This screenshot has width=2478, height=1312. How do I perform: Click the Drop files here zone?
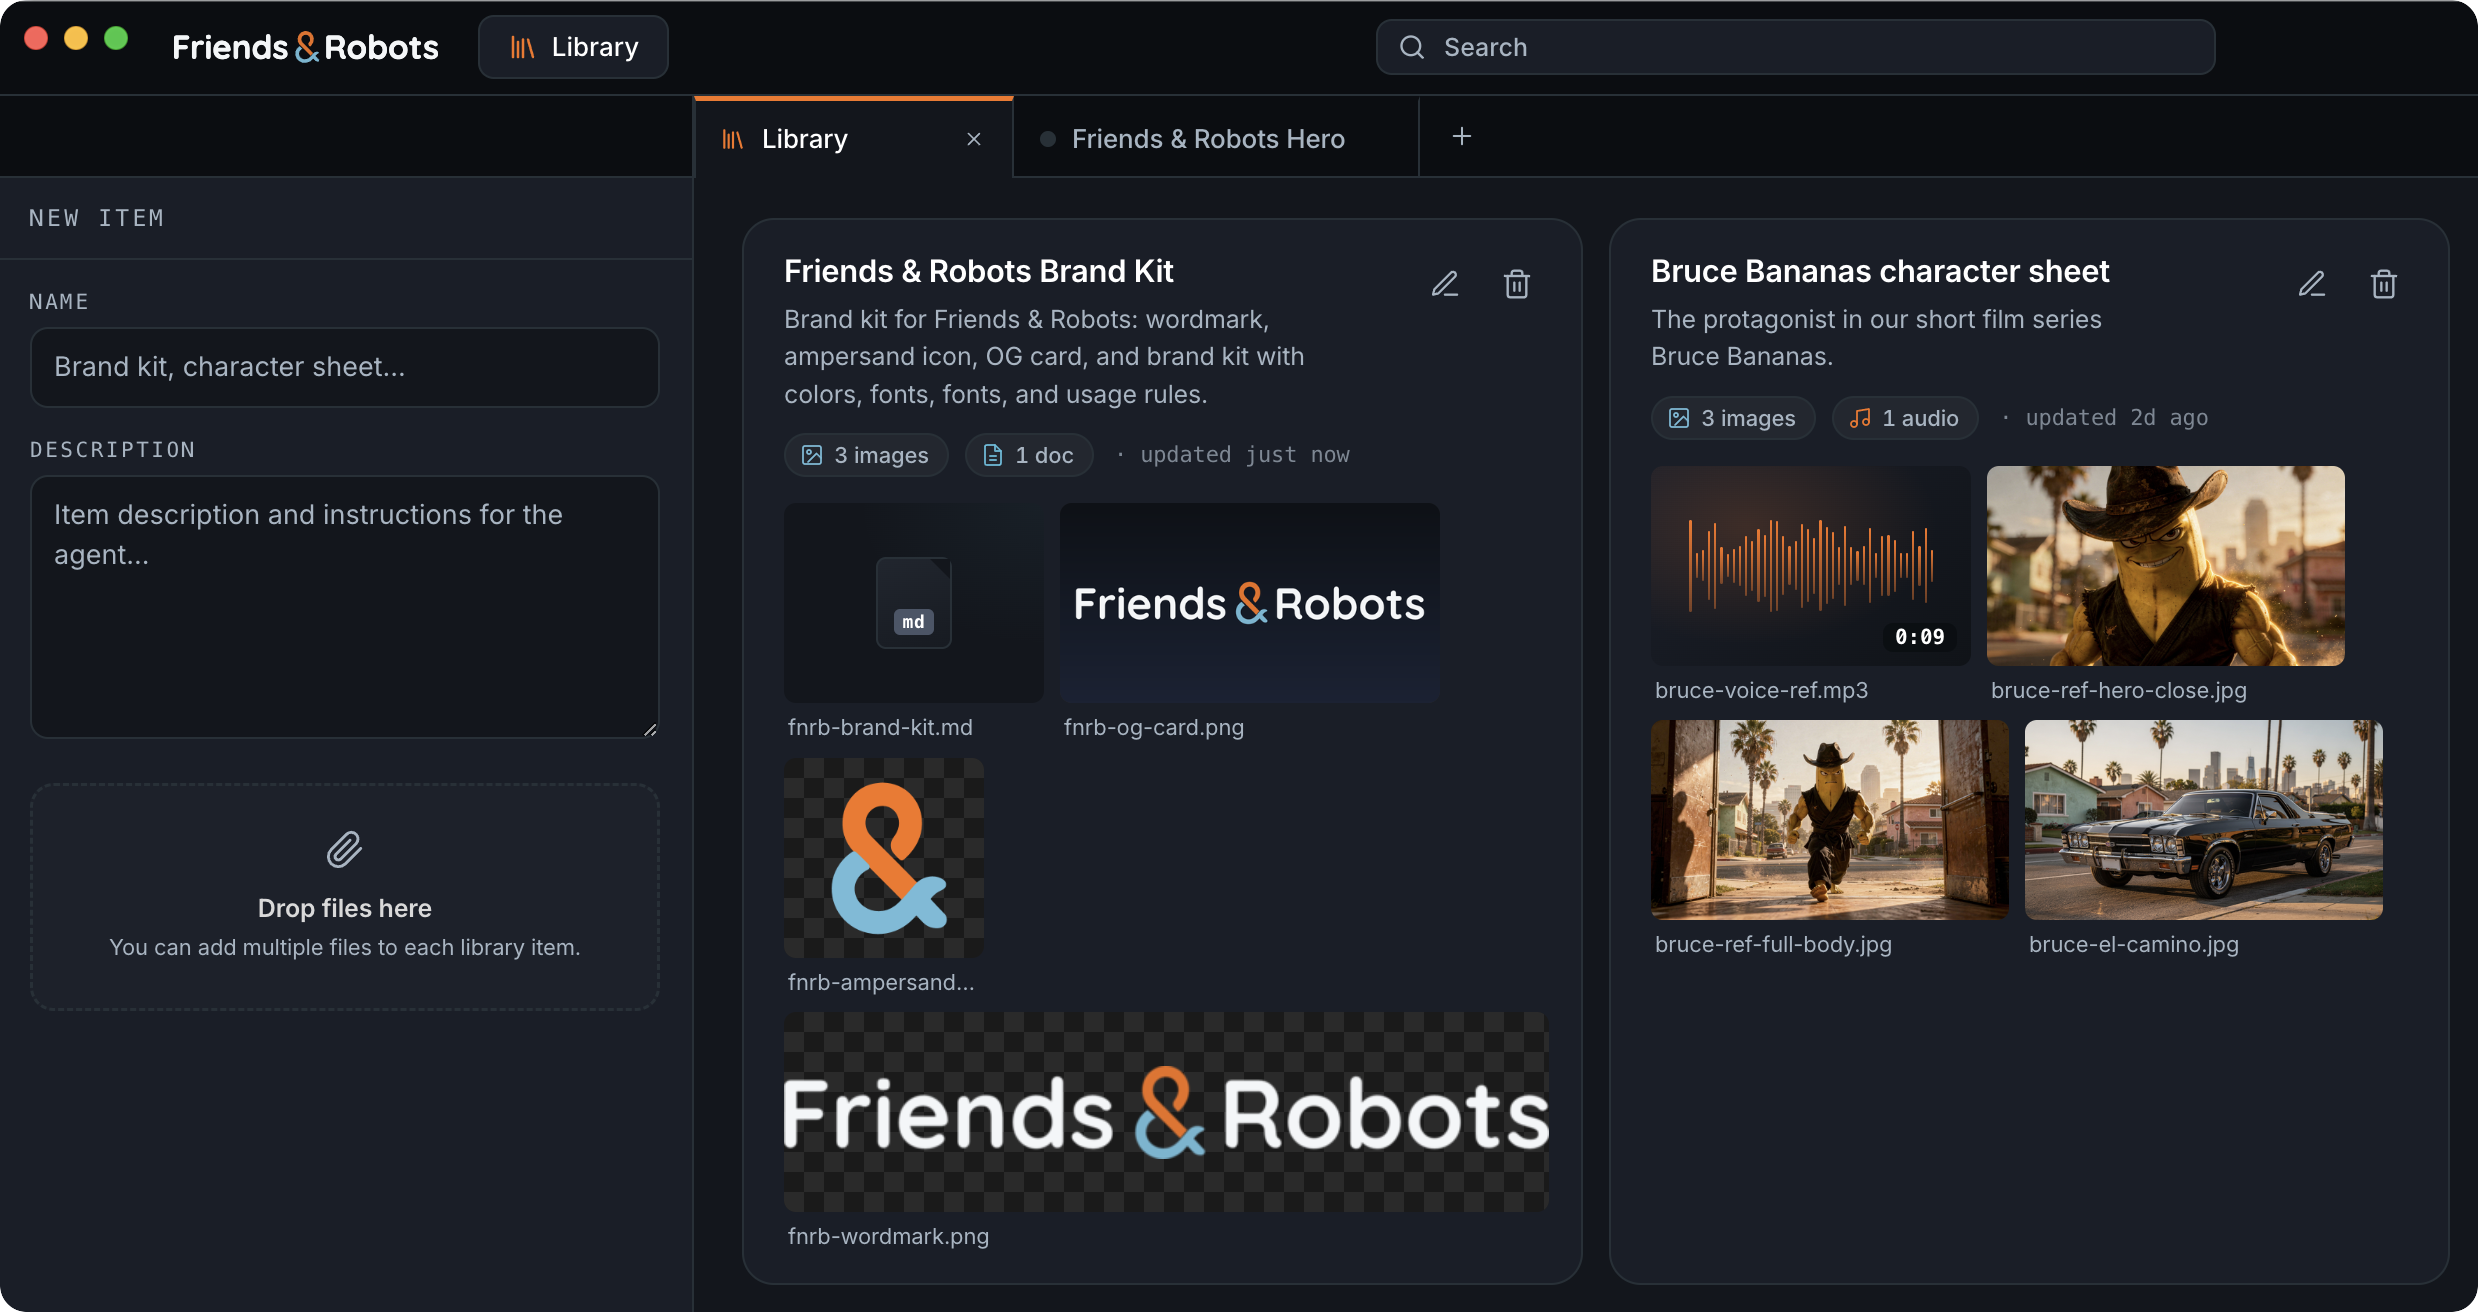tap(345, 897)
